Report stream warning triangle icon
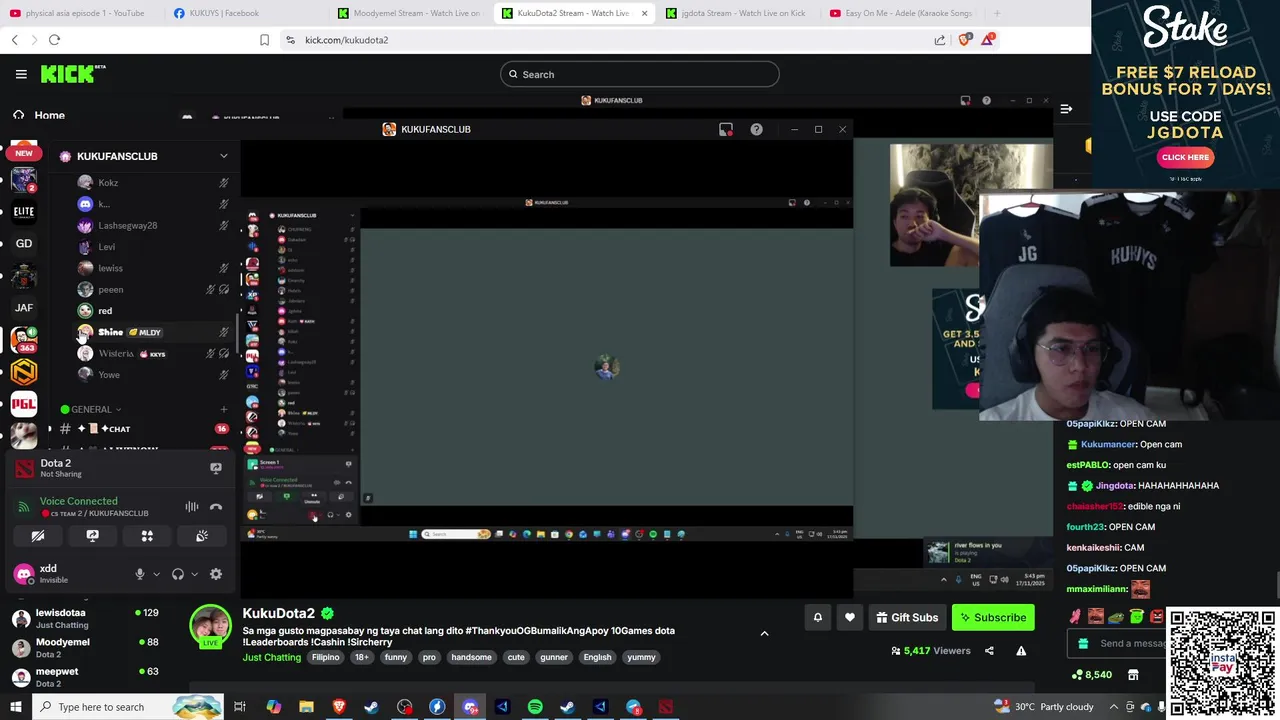The image size is (1280, 720). click(x=1021, y=651)
